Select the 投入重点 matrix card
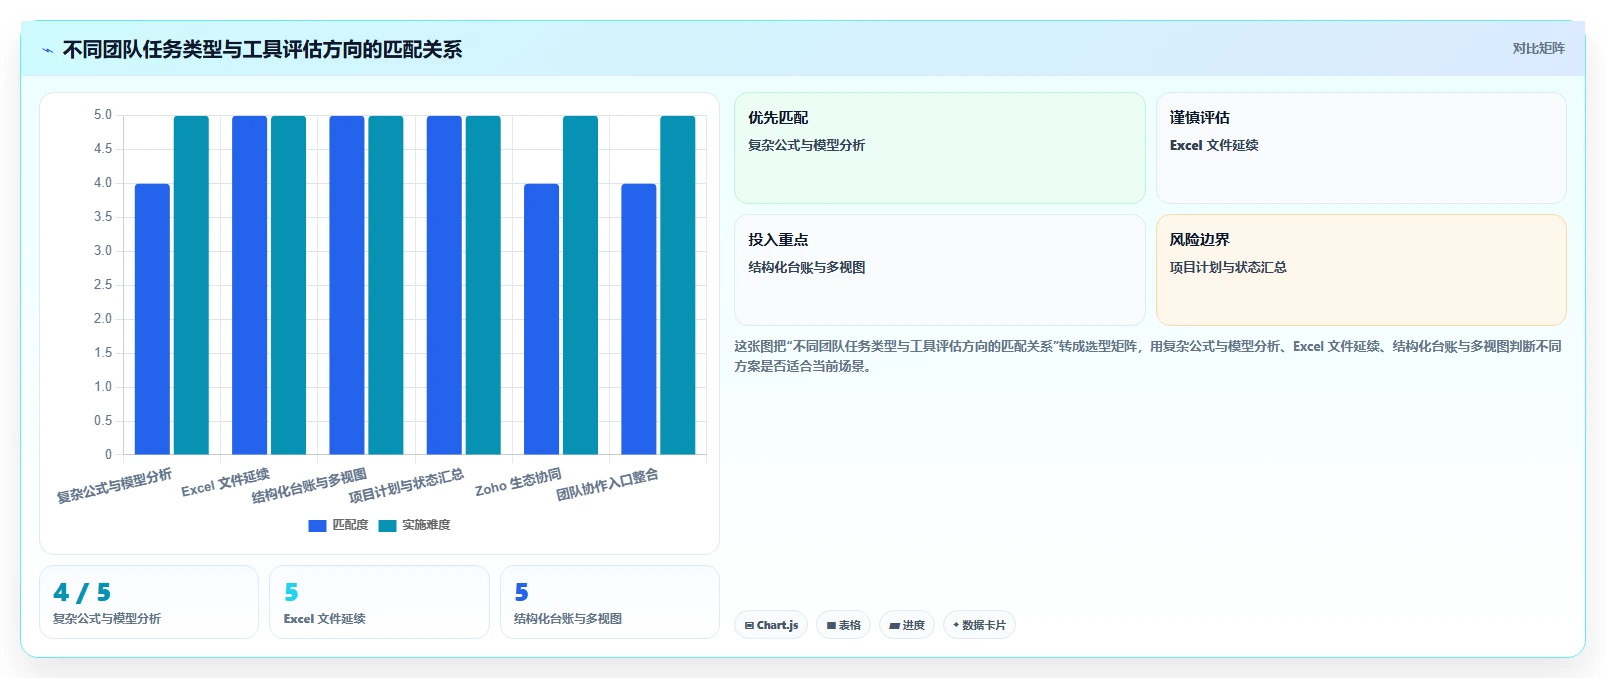This screenshot has width=1606, height=678. [939, 270]
